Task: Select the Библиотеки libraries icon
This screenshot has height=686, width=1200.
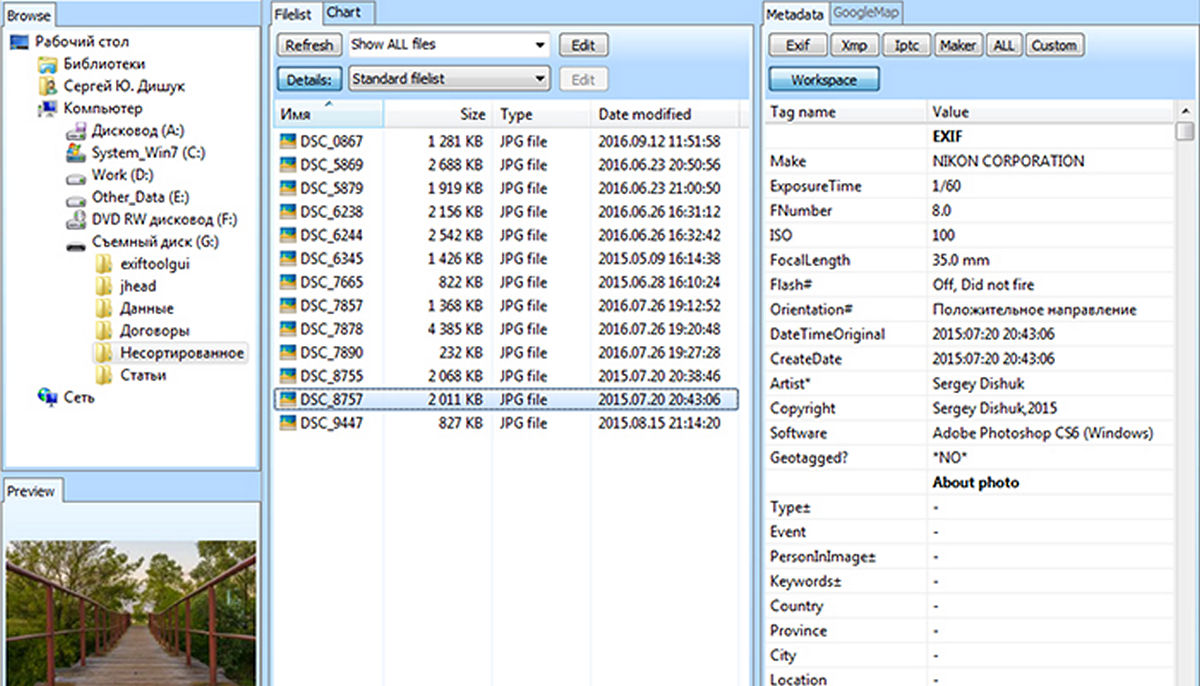Action: 47,65
